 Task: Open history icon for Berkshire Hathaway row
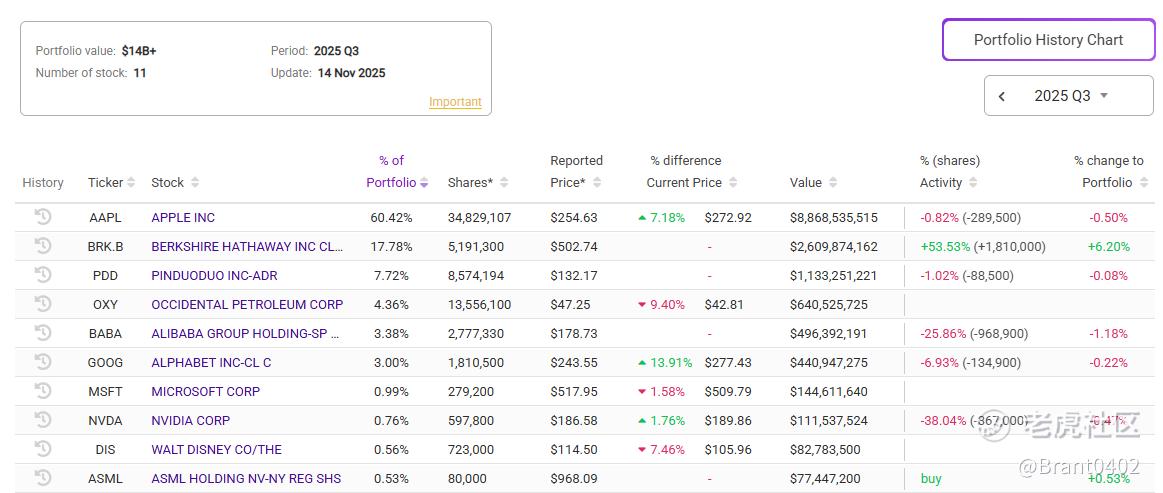[x=42, y=245]
